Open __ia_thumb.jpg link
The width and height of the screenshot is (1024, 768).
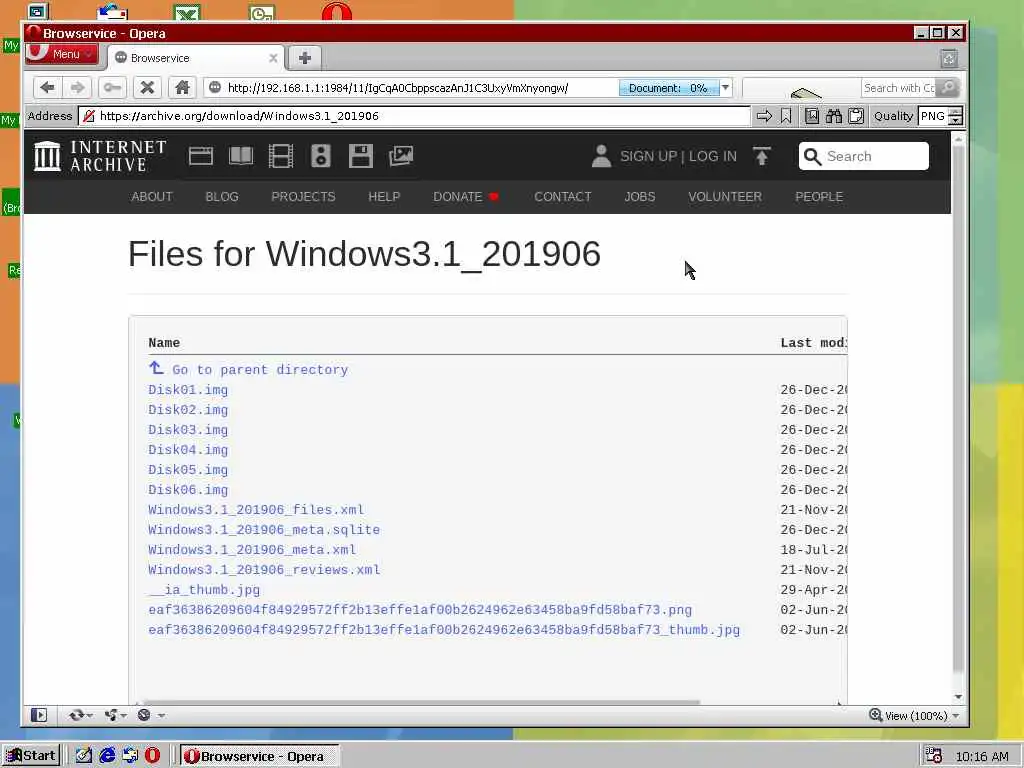[x=204, y=590]
